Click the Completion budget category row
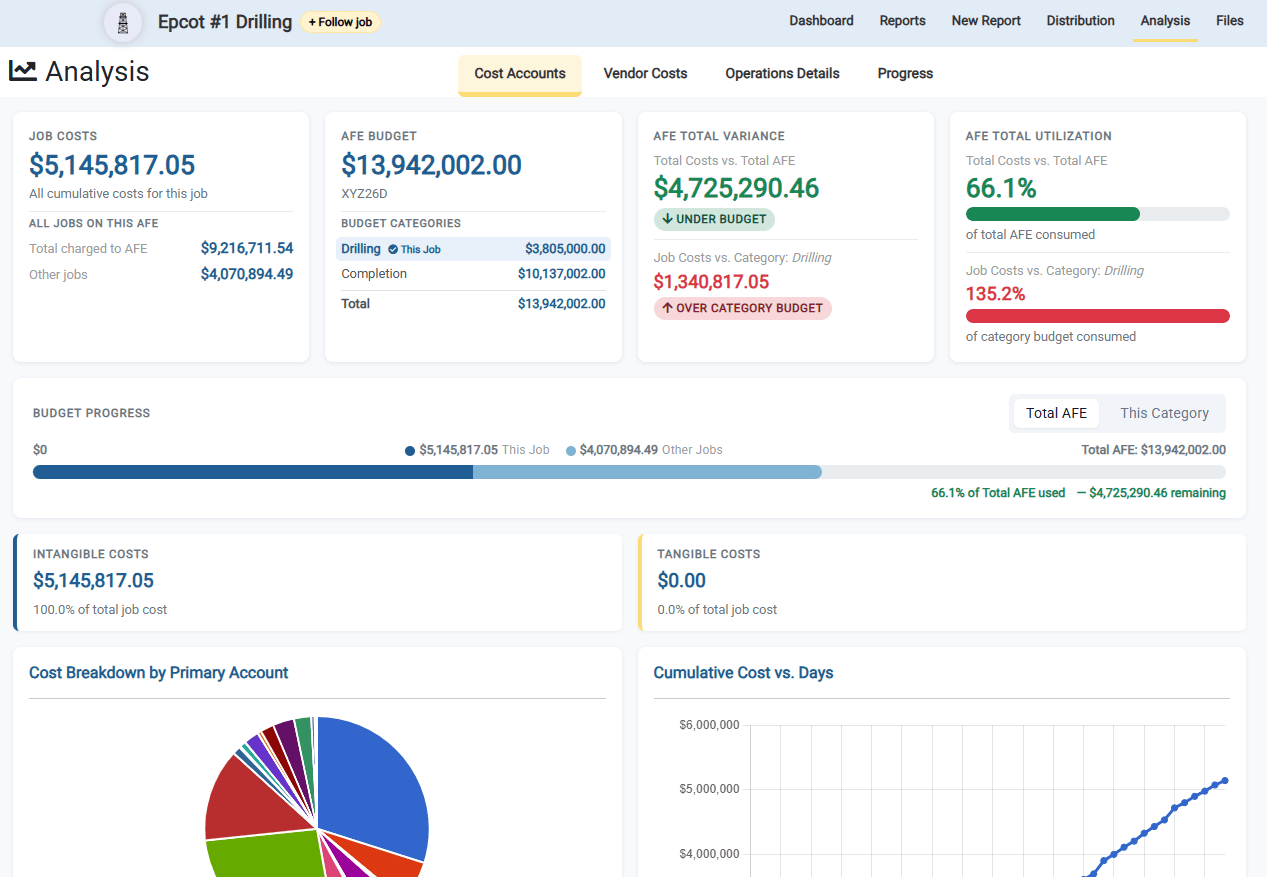The image size is (1267, 877). coord(473,274)
